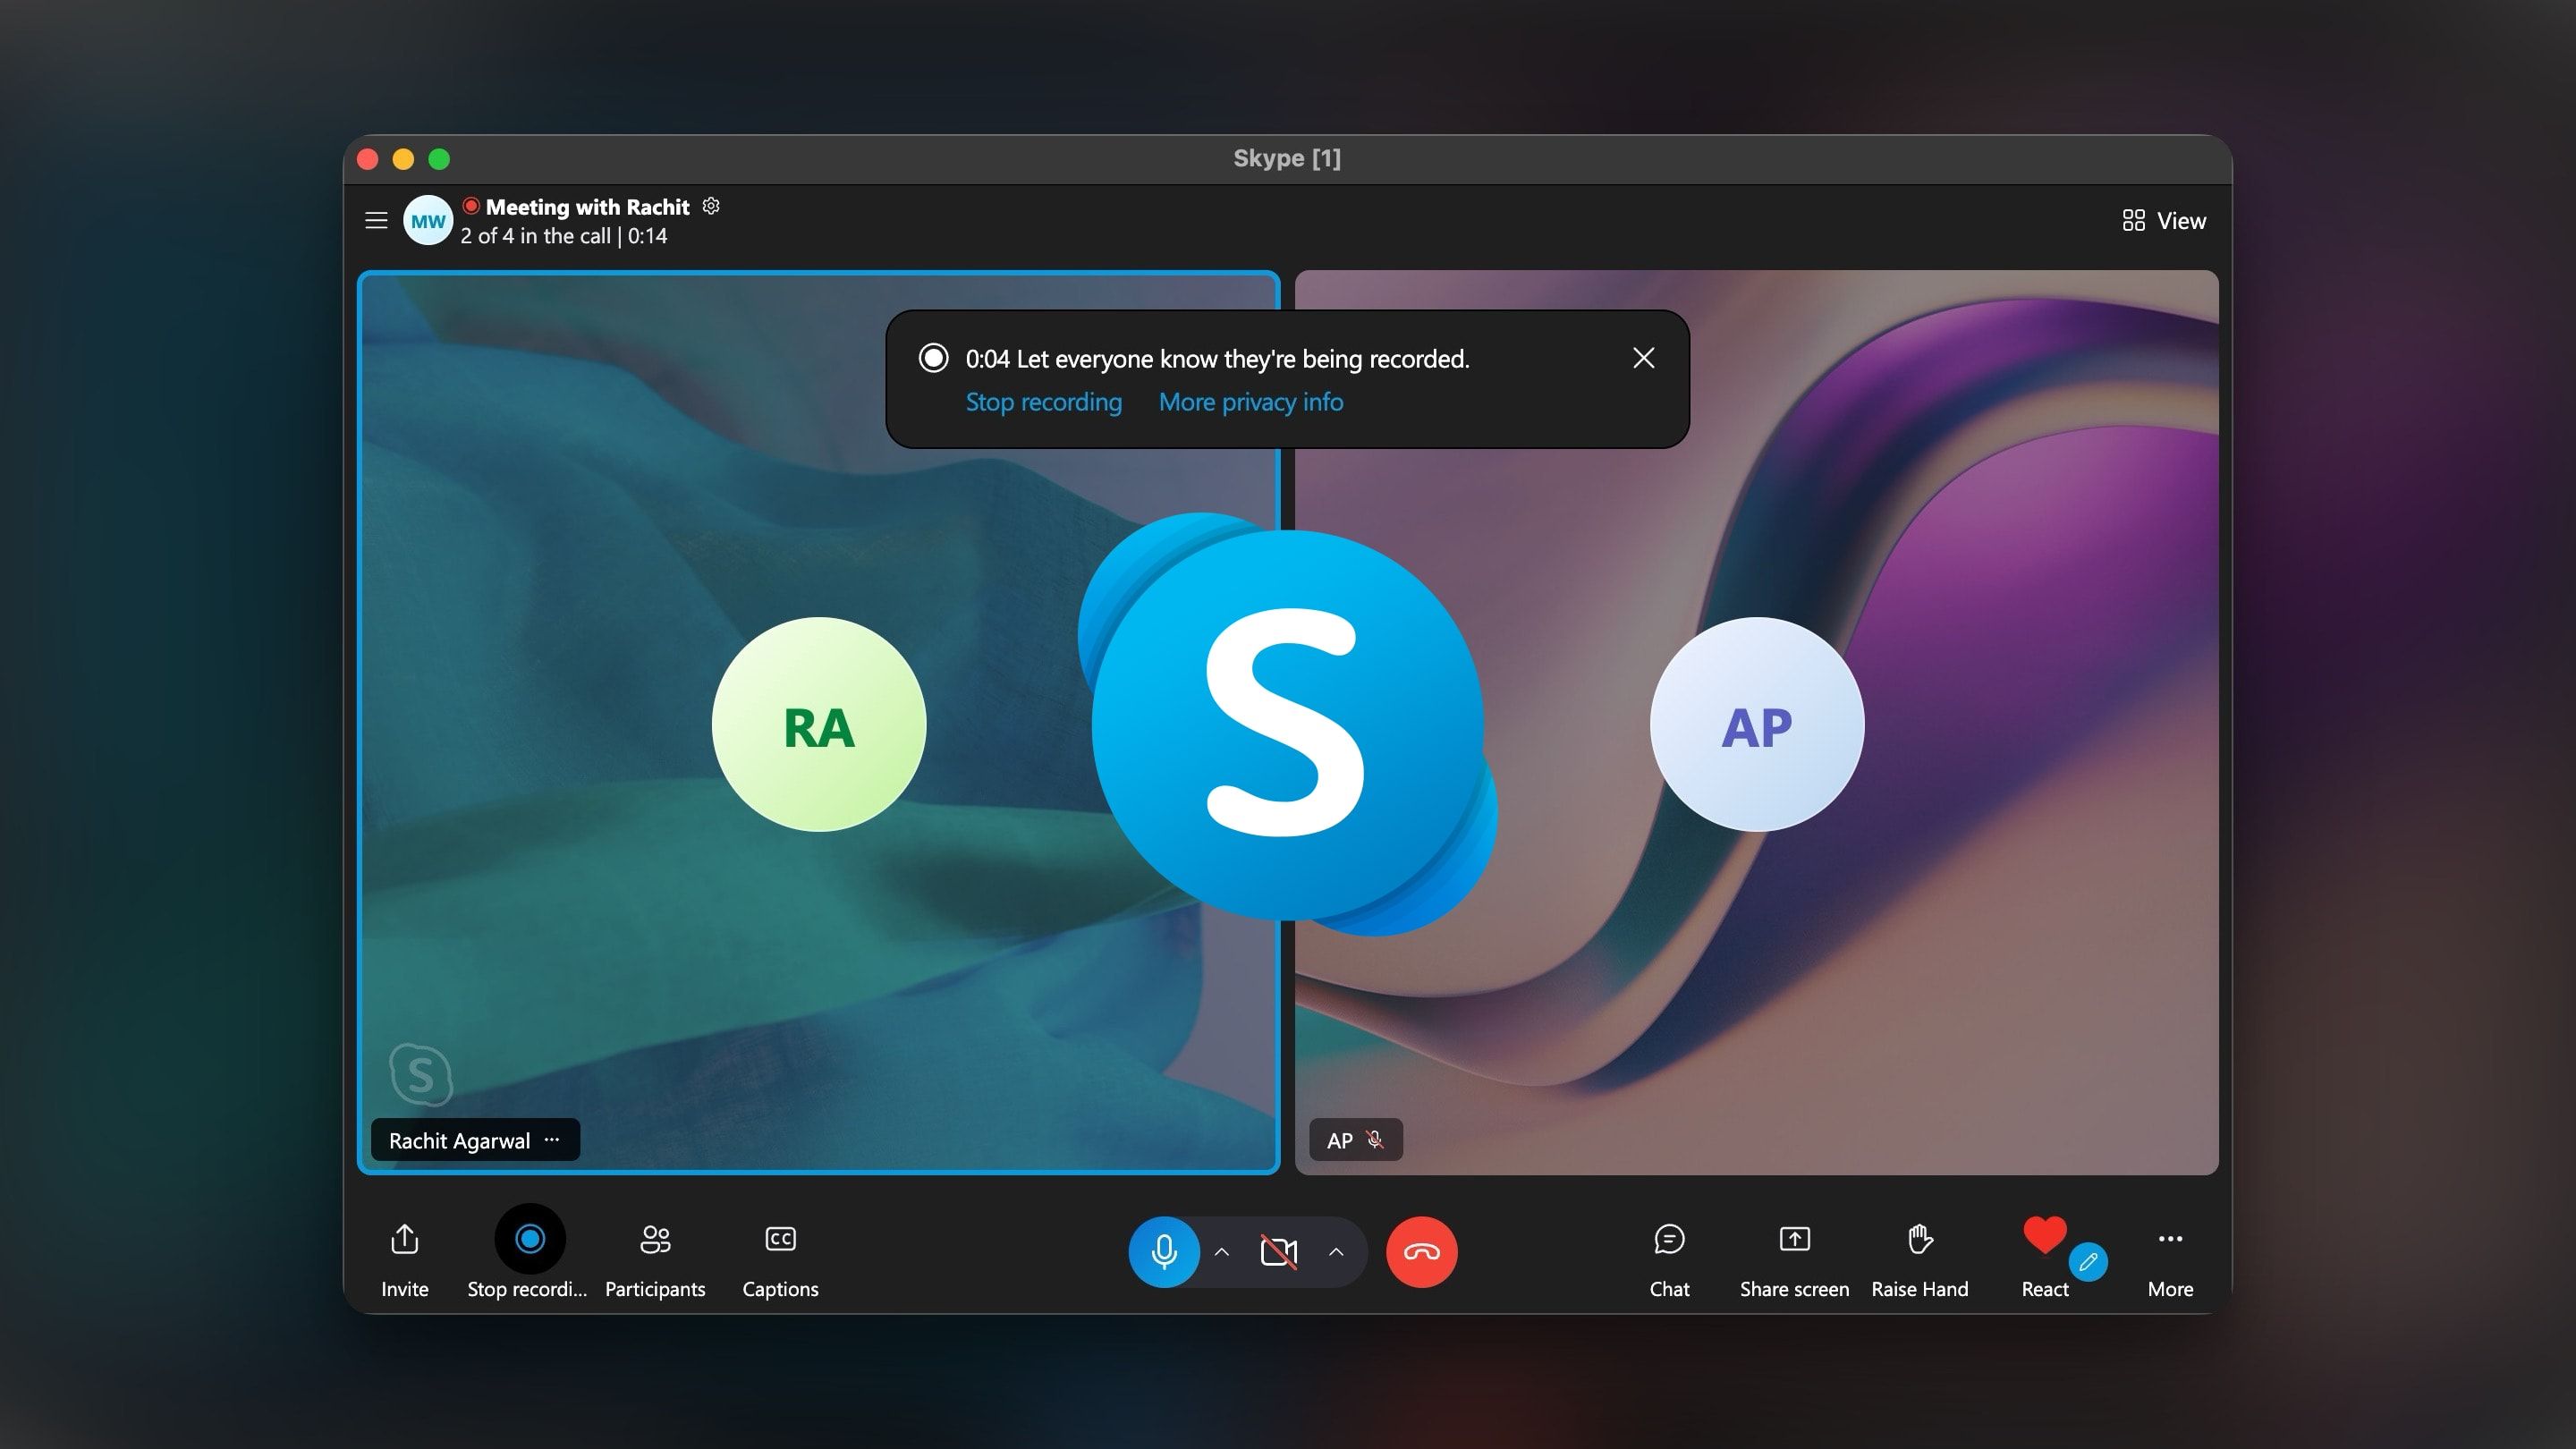Image resolution: width=2576 pixels, height=1449 pixels.
Task: Expand camera video options arrow
Action: click(1337, 1250)
